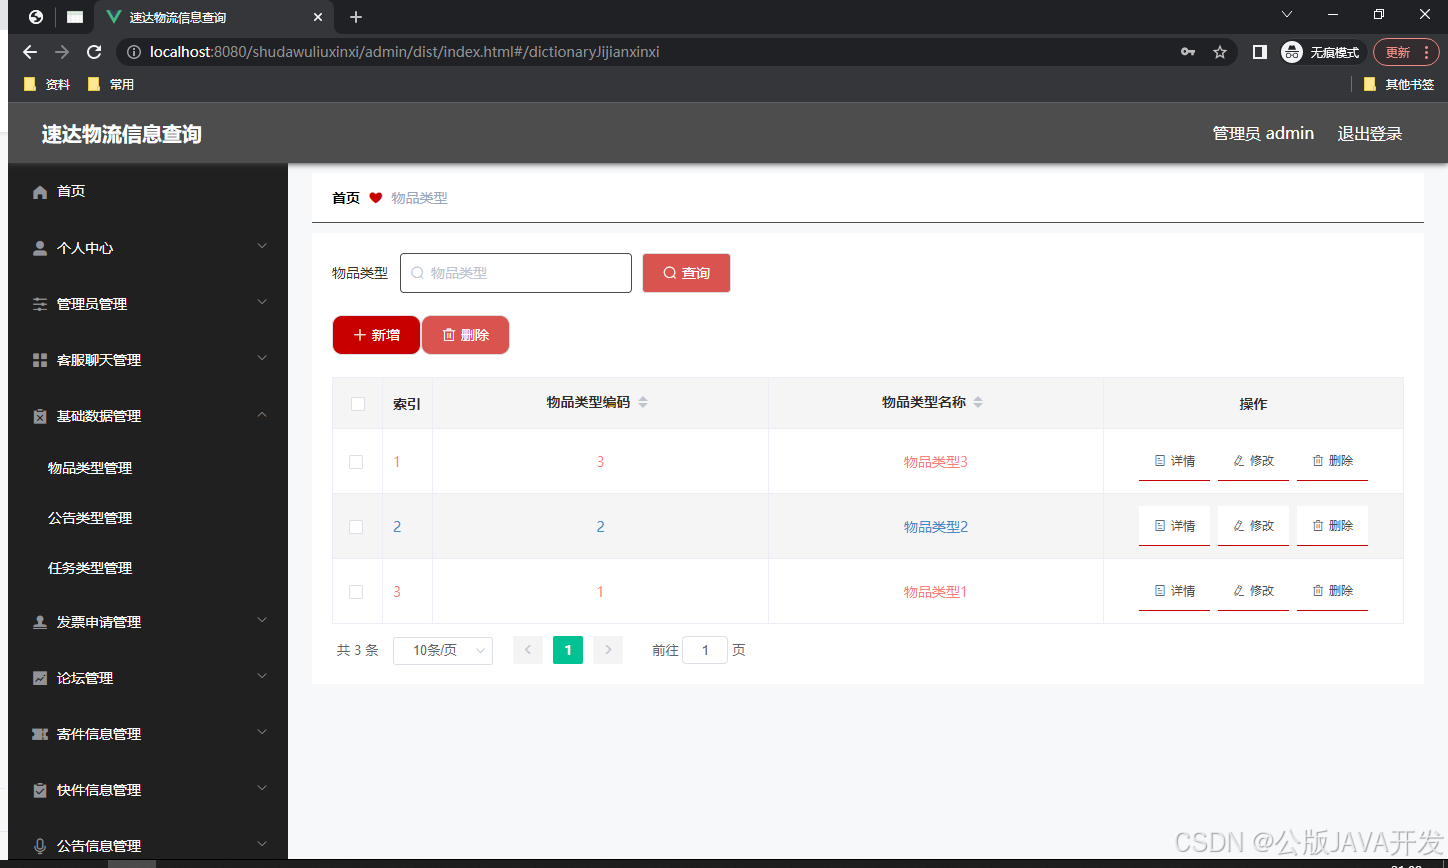Screen dimensions: 1448x868
Task: Expand the 客服聊天管理 menu chevron
Action: click(262, 358)
